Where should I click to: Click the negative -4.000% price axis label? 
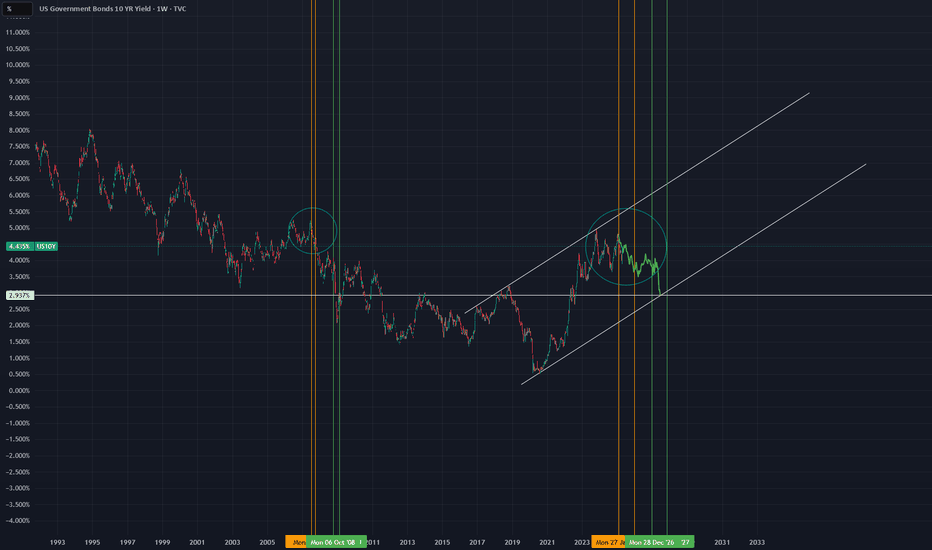tap(18, 521)
